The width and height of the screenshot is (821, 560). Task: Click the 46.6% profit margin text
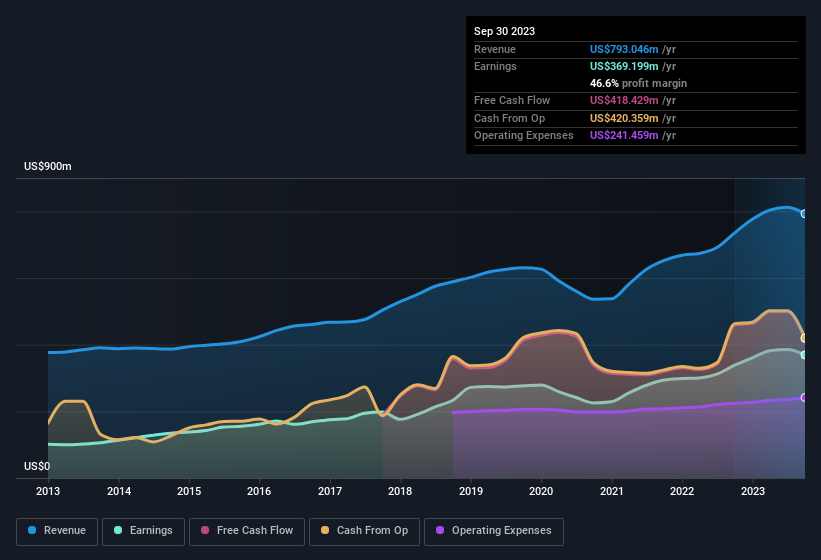point(638,83)
